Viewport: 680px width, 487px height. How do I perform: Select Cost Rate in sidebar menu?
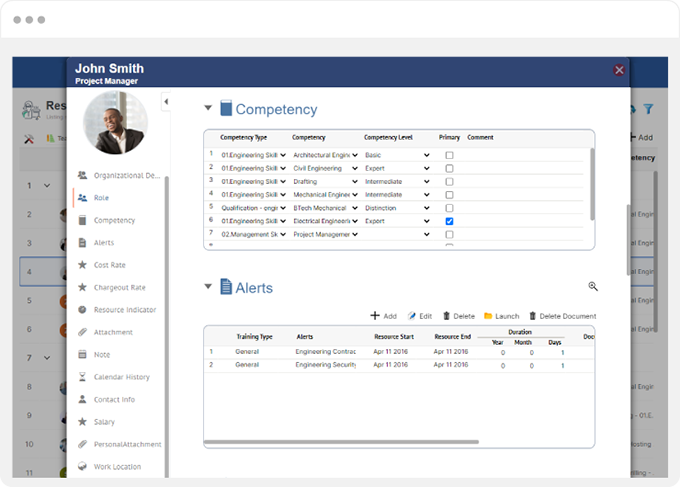[110, 265]
